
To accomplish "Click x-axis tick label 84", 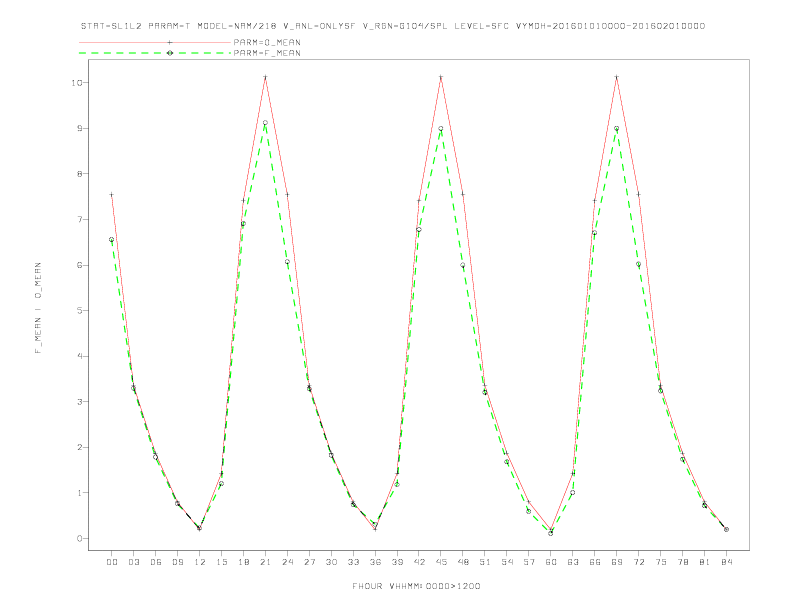I will click(x=726, y=562).
